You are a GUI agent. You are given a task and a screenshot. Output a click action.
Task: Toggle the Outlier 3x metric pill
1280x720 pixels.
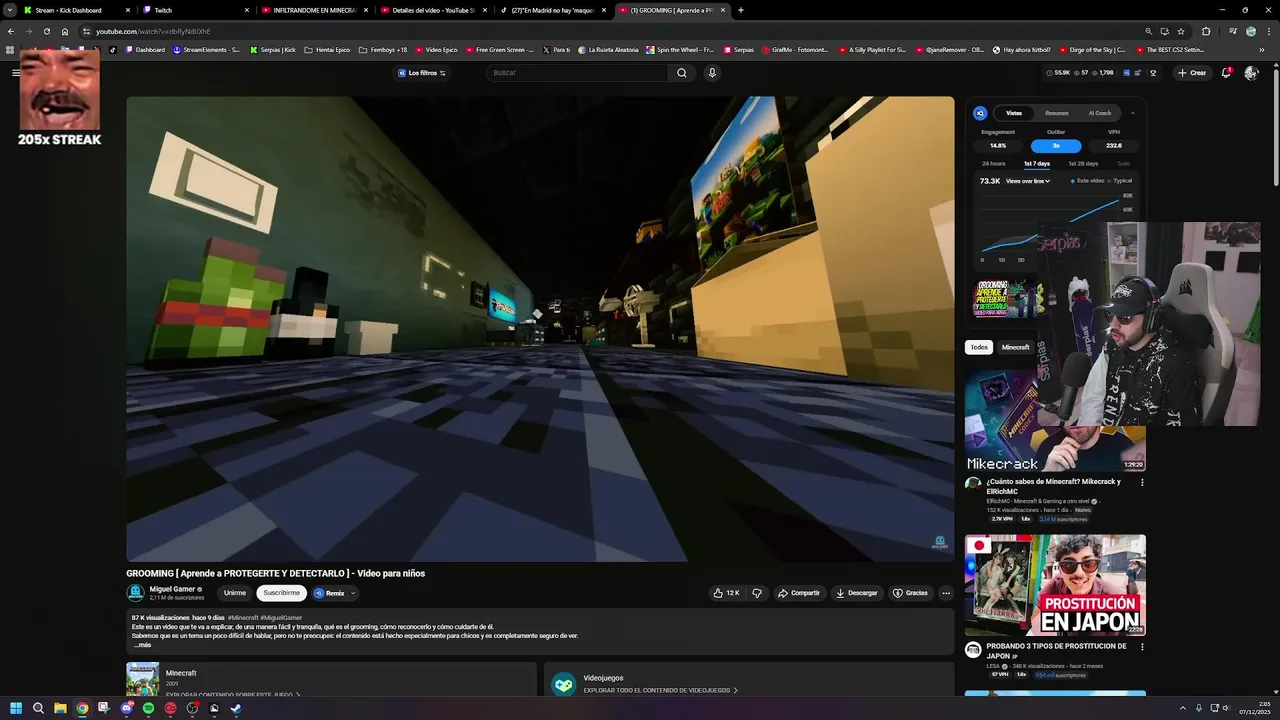(x=1056, y=146)
